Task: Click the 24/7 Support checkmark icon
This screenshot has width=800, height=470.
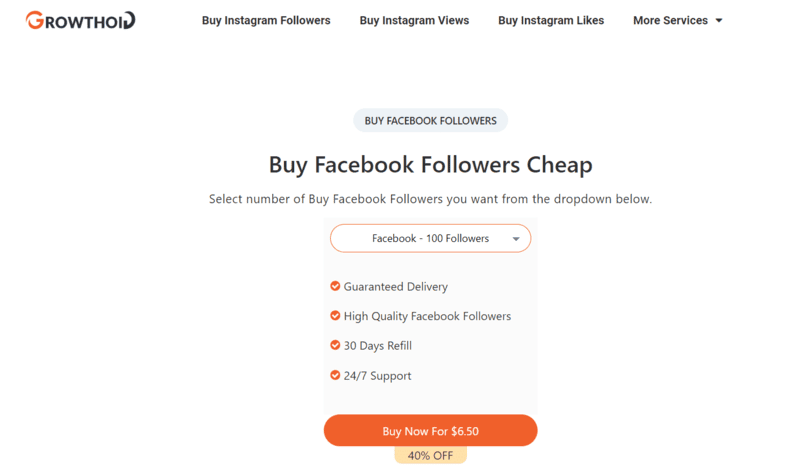Action: (x=335, y=375)
